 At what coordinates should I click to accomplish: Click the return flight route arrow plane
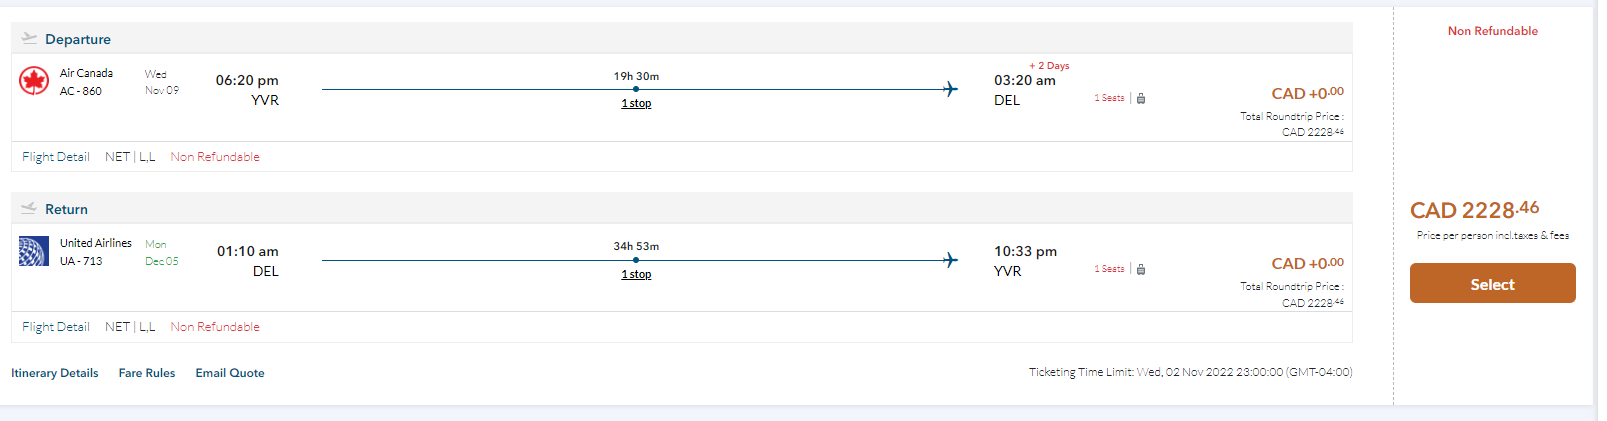(950, 260)
